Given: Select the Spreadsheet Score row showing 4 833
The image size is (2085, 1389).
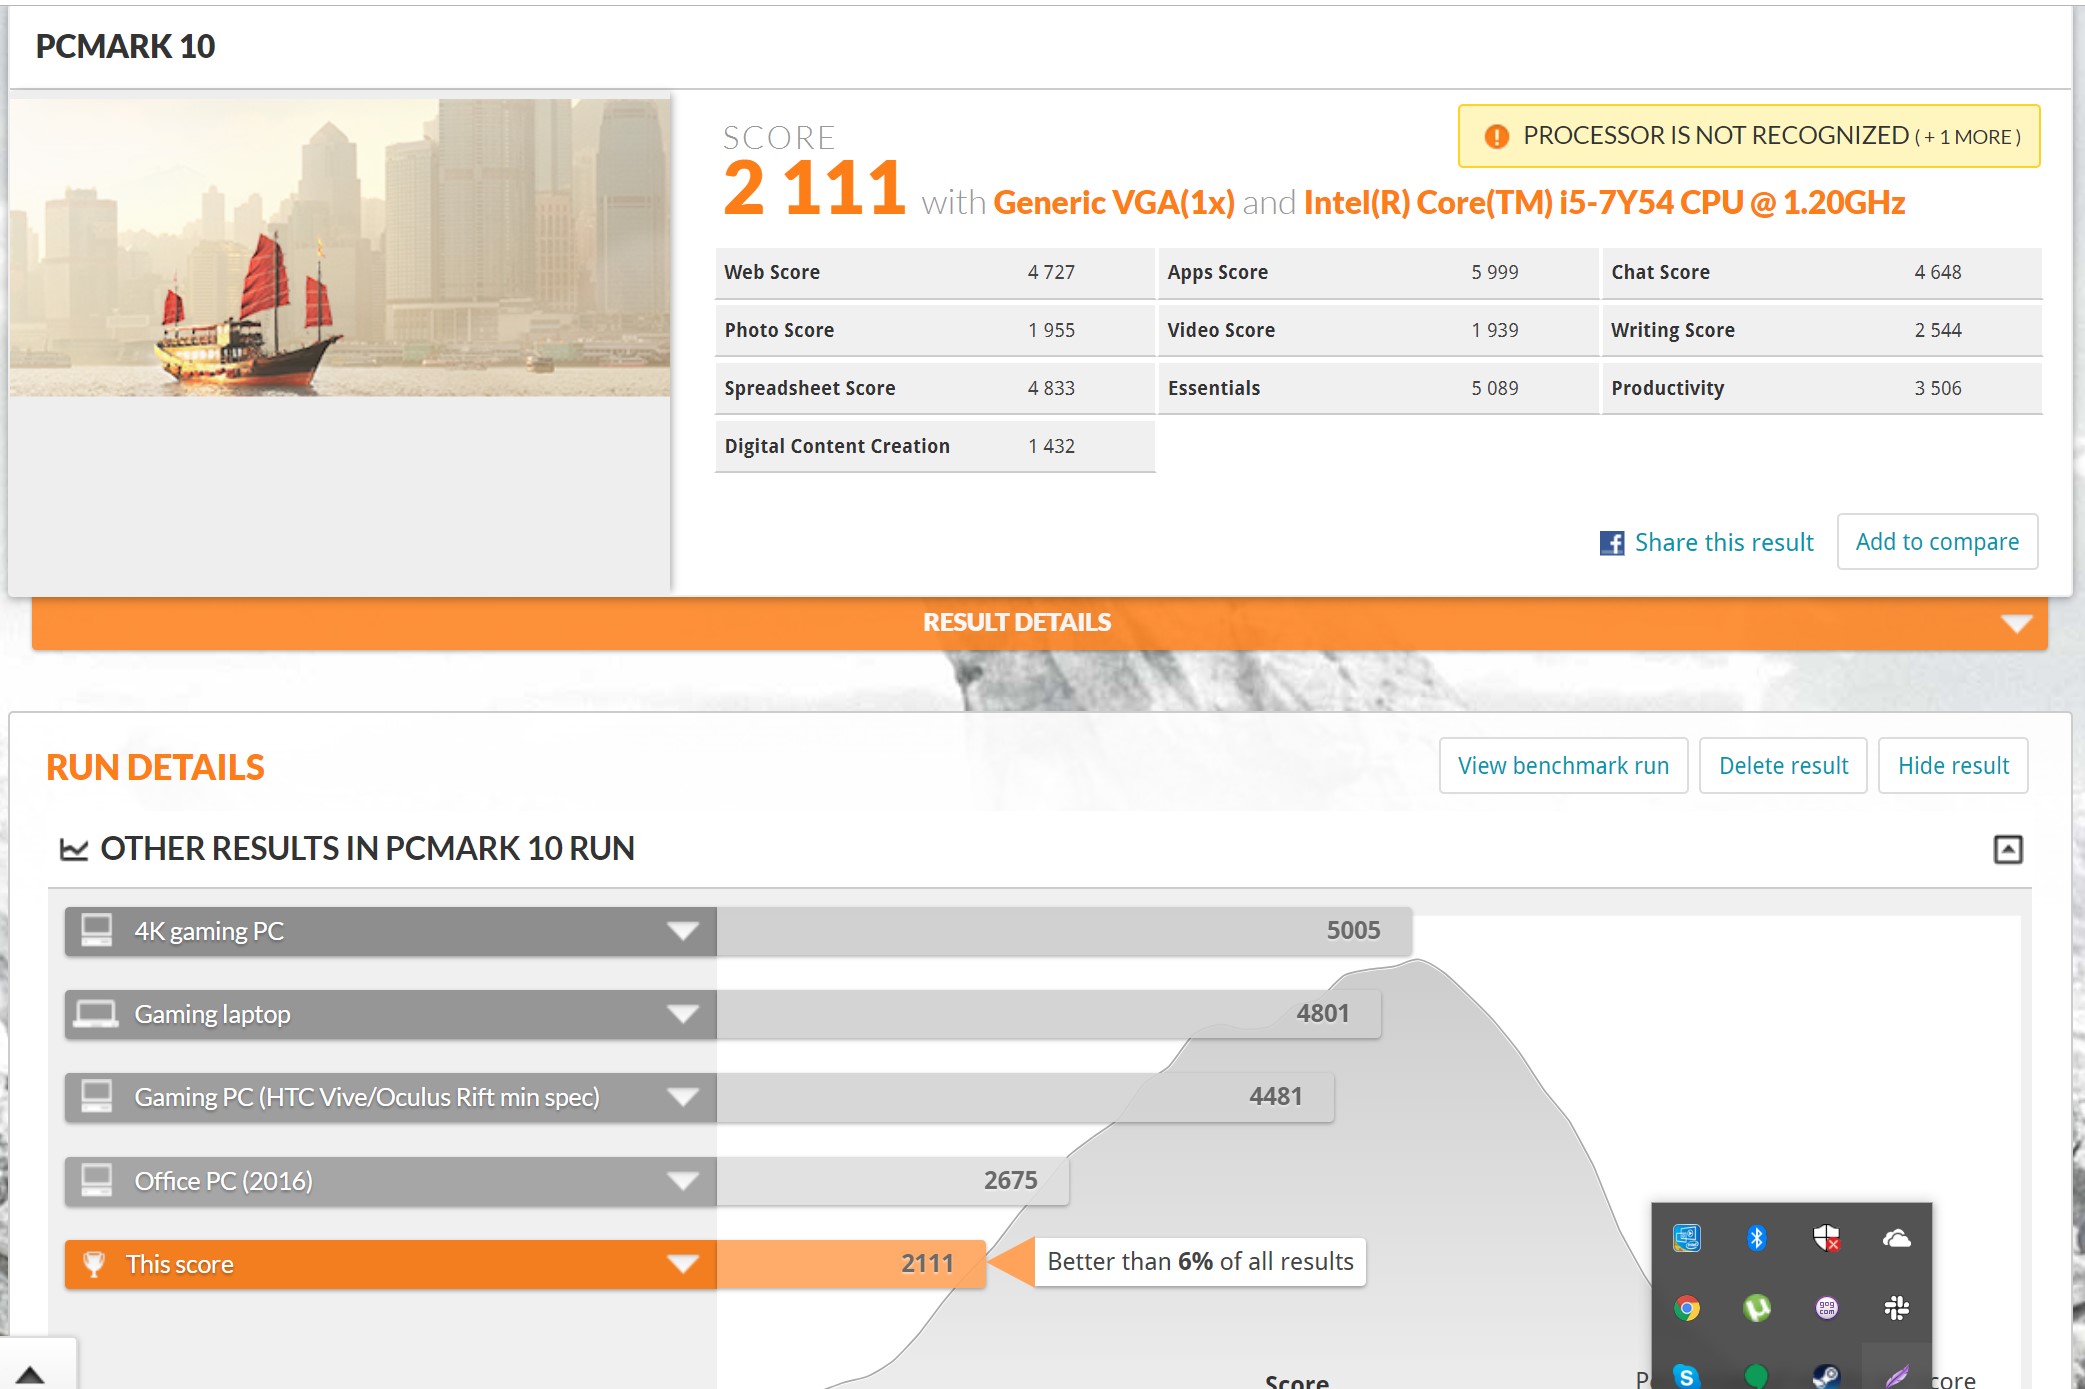Looking at the screenshot, I should [x=935, y=388].
